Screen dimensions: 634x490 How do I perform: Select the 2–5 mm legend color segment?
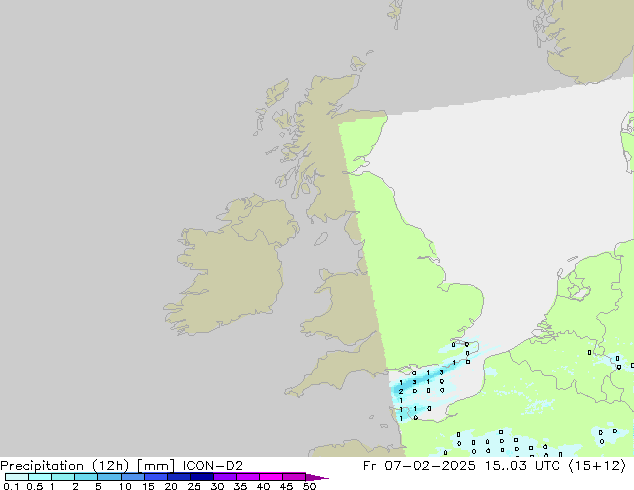point(86,477)
